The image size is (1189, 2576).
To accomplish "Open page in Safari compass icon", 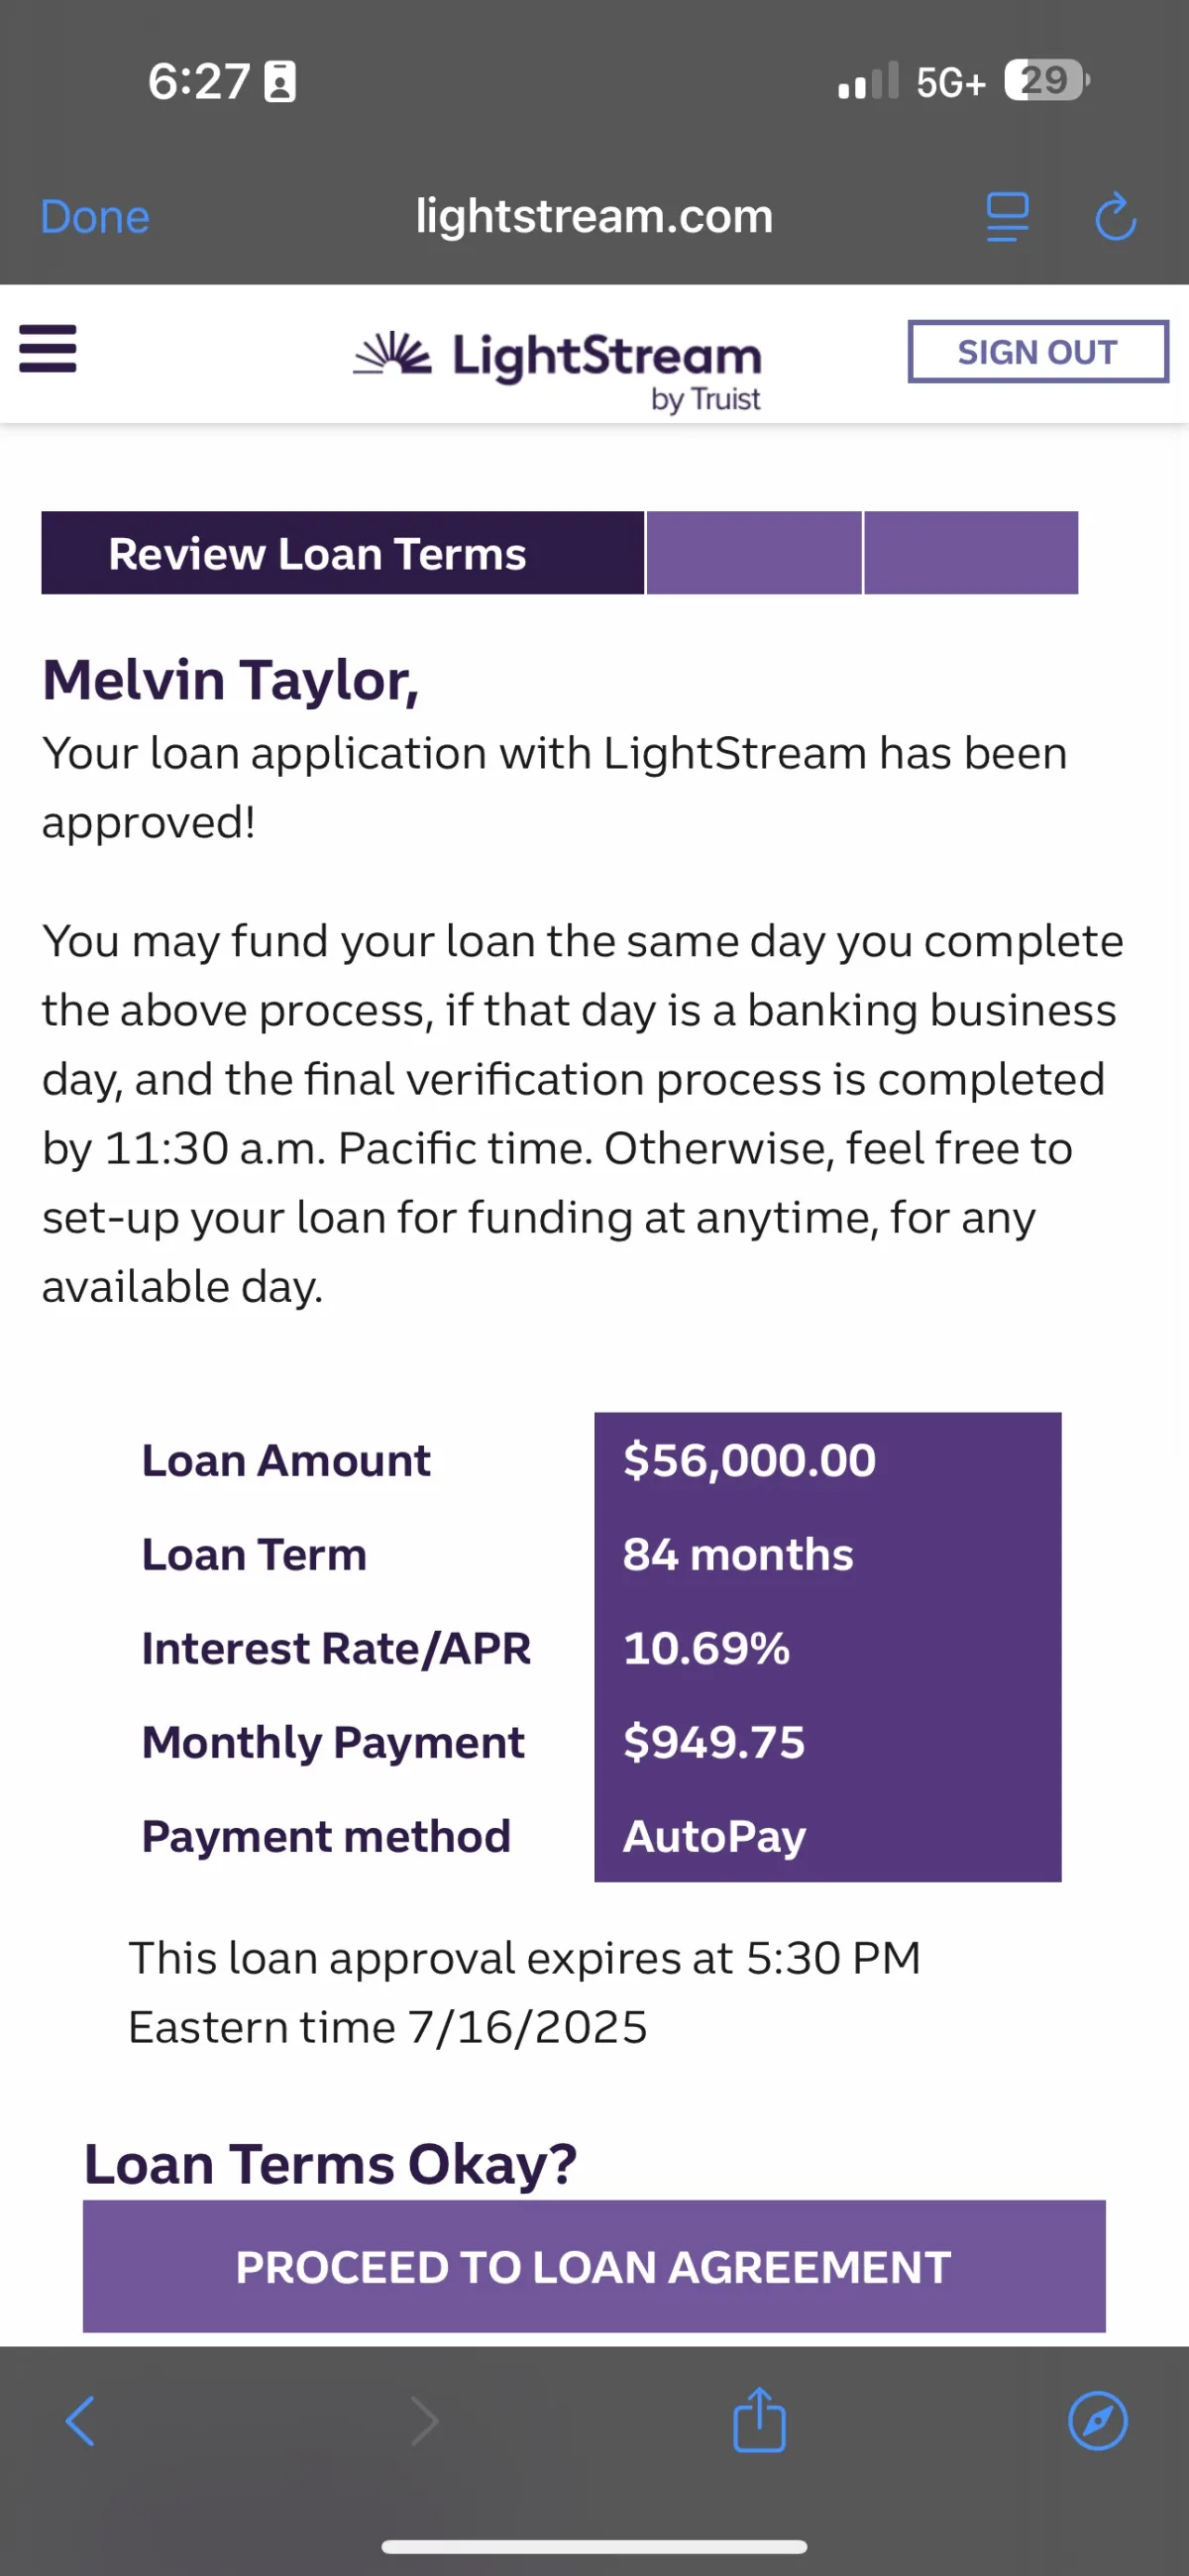I will coord(1098,2421).
